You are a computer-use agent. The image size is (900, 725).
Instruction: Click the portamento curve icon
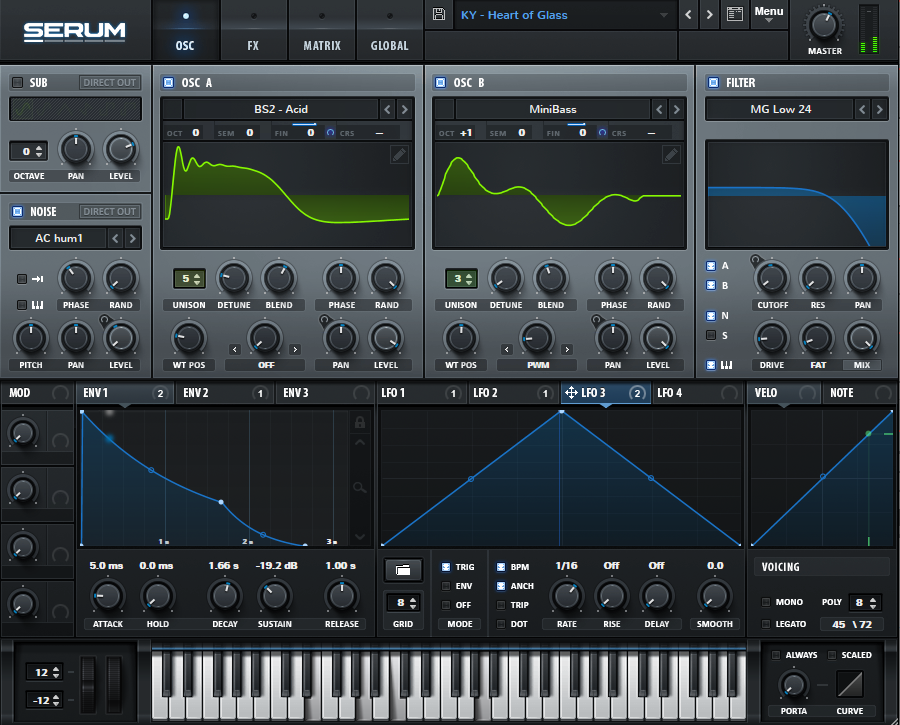pos(850,684)
